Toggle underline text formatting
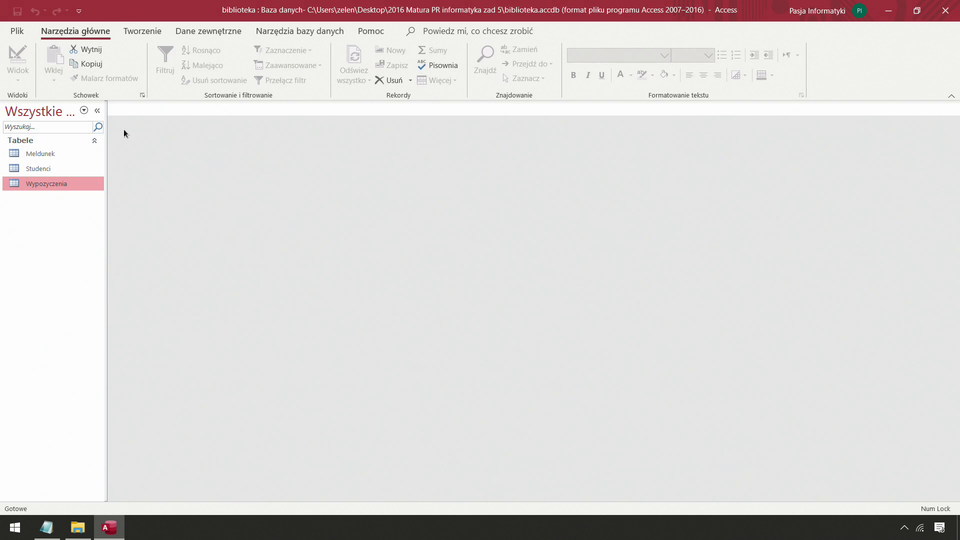The image size is (960, 540). click(x=601, y=75)
